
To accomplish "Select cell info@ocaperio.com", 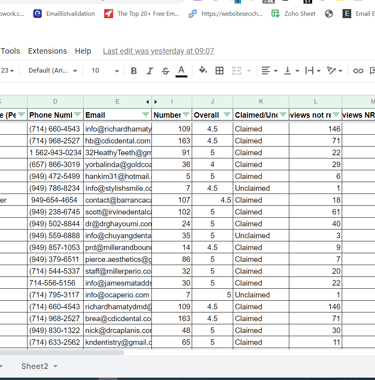I will tap(117, 295).
